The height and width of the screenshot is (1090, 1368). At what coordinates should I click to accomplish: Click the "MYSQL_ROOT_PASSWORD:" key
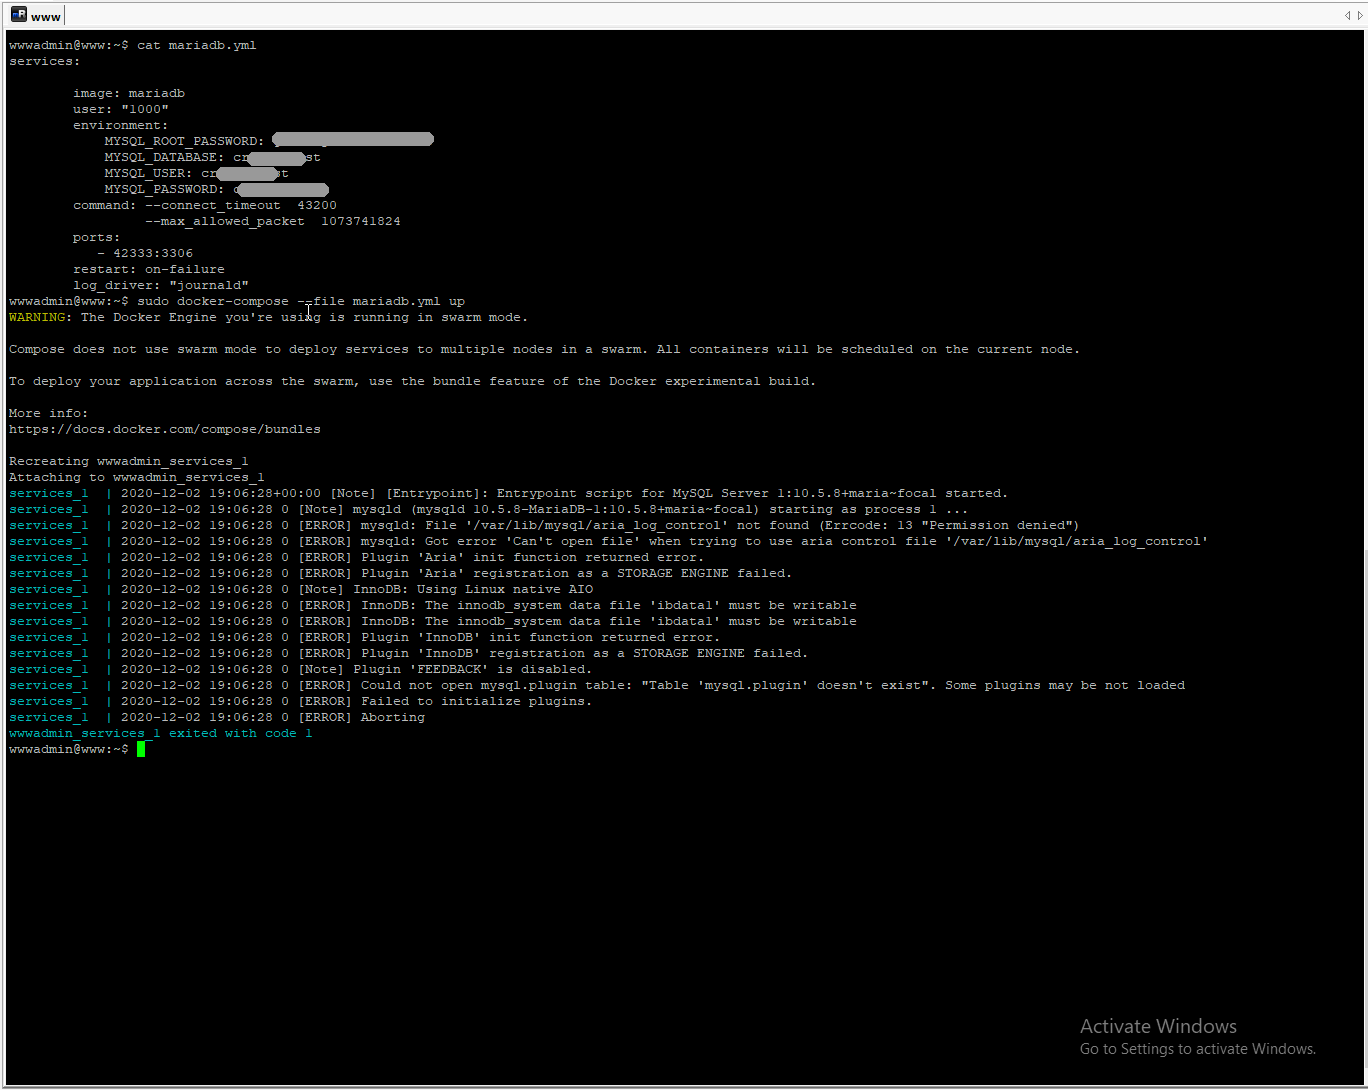click(185, 141)
